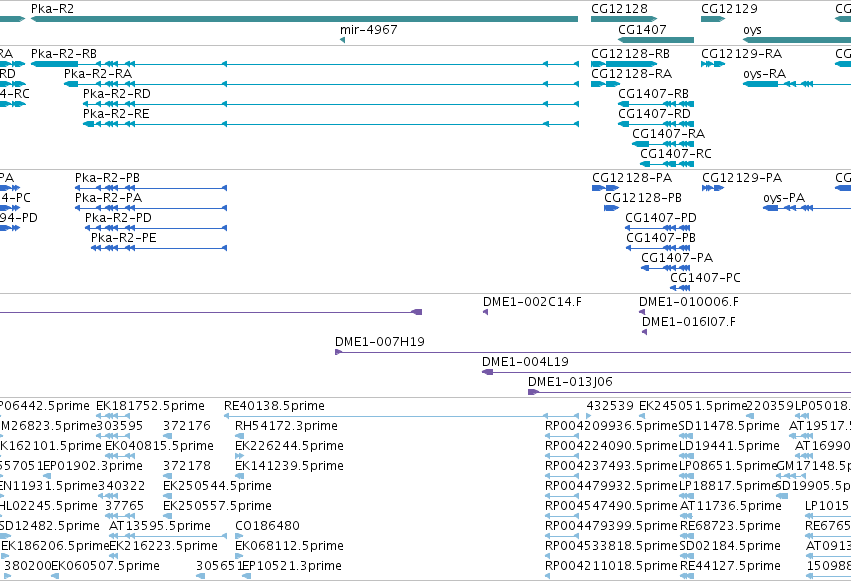Select transcript Pka-R2-RD

point(331,104)
